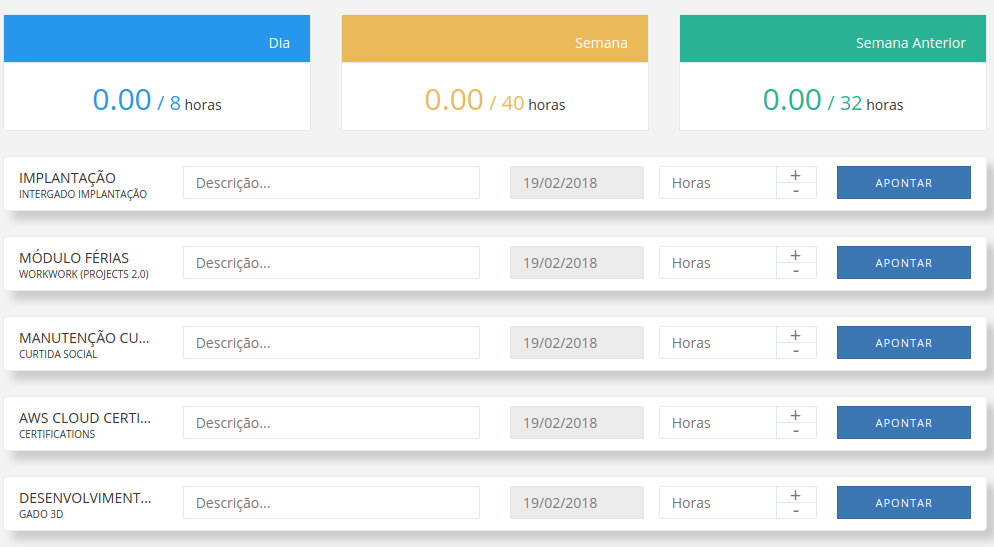The image size is (994, 547).
Task: Open date field 19/02/2018 in DESENVOLVIMENT... row
Action: [577, 502]
